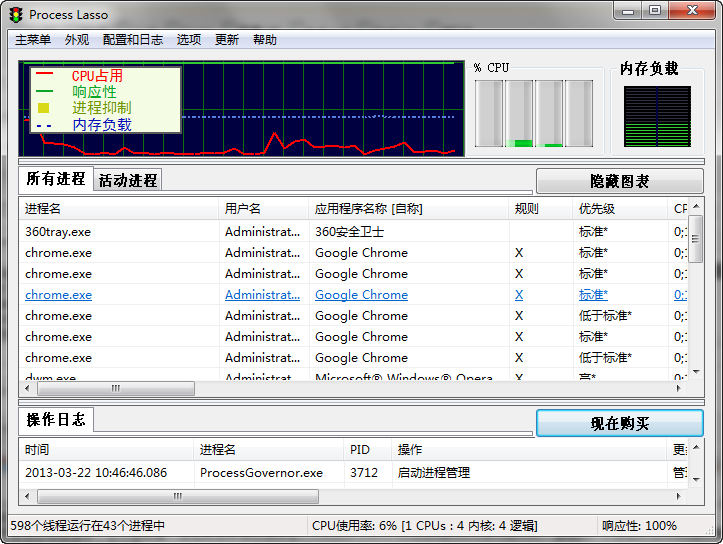
Task: Sort log by 时间 column header
Action: pyautogui.click(x=107, y=449)
